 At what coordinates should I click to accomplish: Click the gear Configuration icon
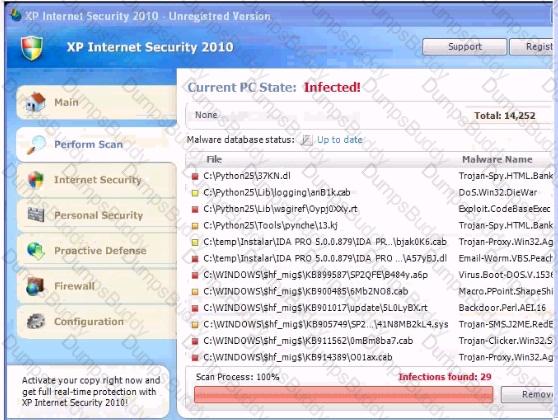pos(36,321)
